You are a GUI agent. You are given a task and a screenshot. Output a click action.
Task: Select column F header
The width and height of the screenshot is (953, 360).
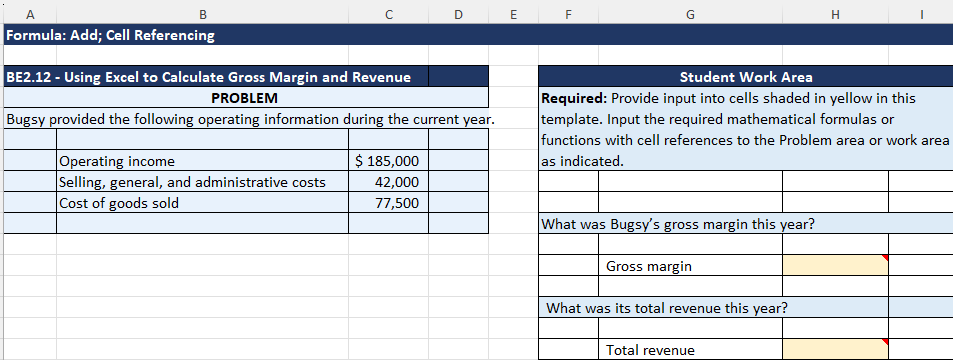568,15
